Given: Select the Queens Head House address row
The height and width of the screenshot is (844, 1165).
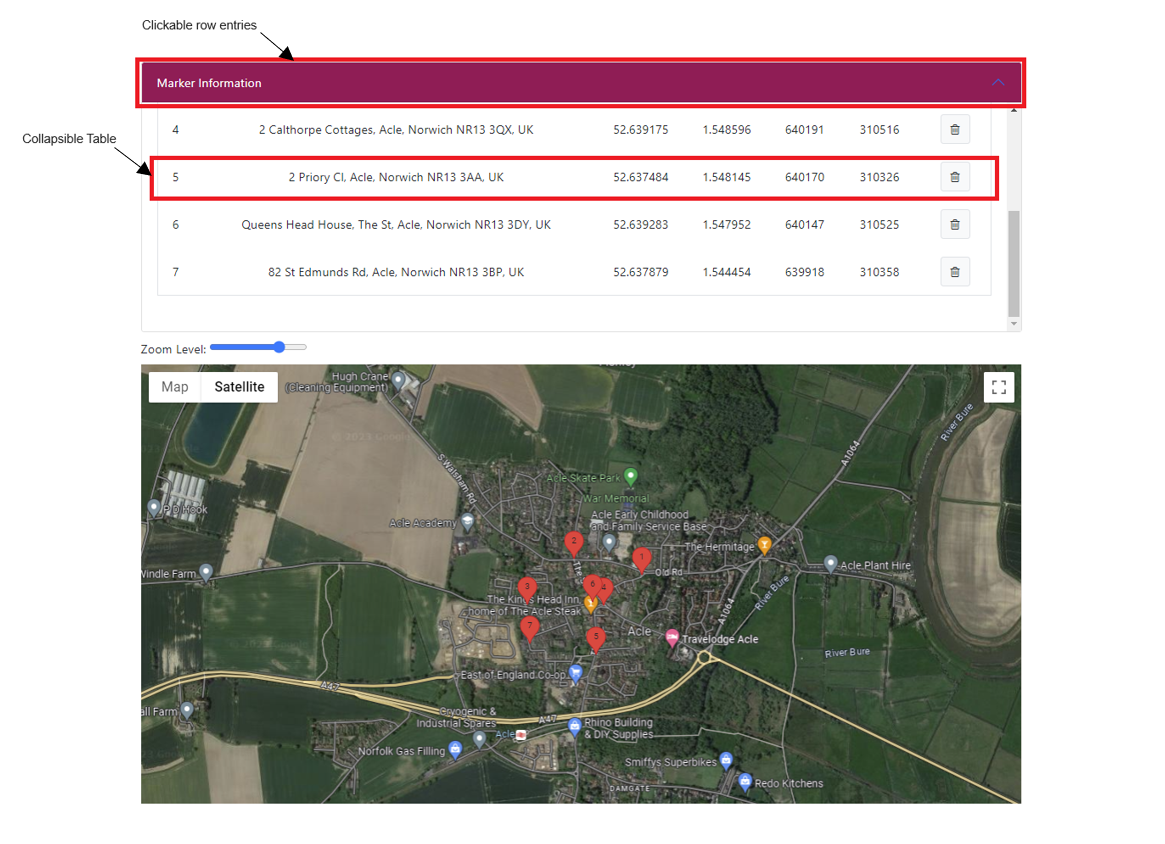Looking at the screenshot, I should (x=396, y=225).
